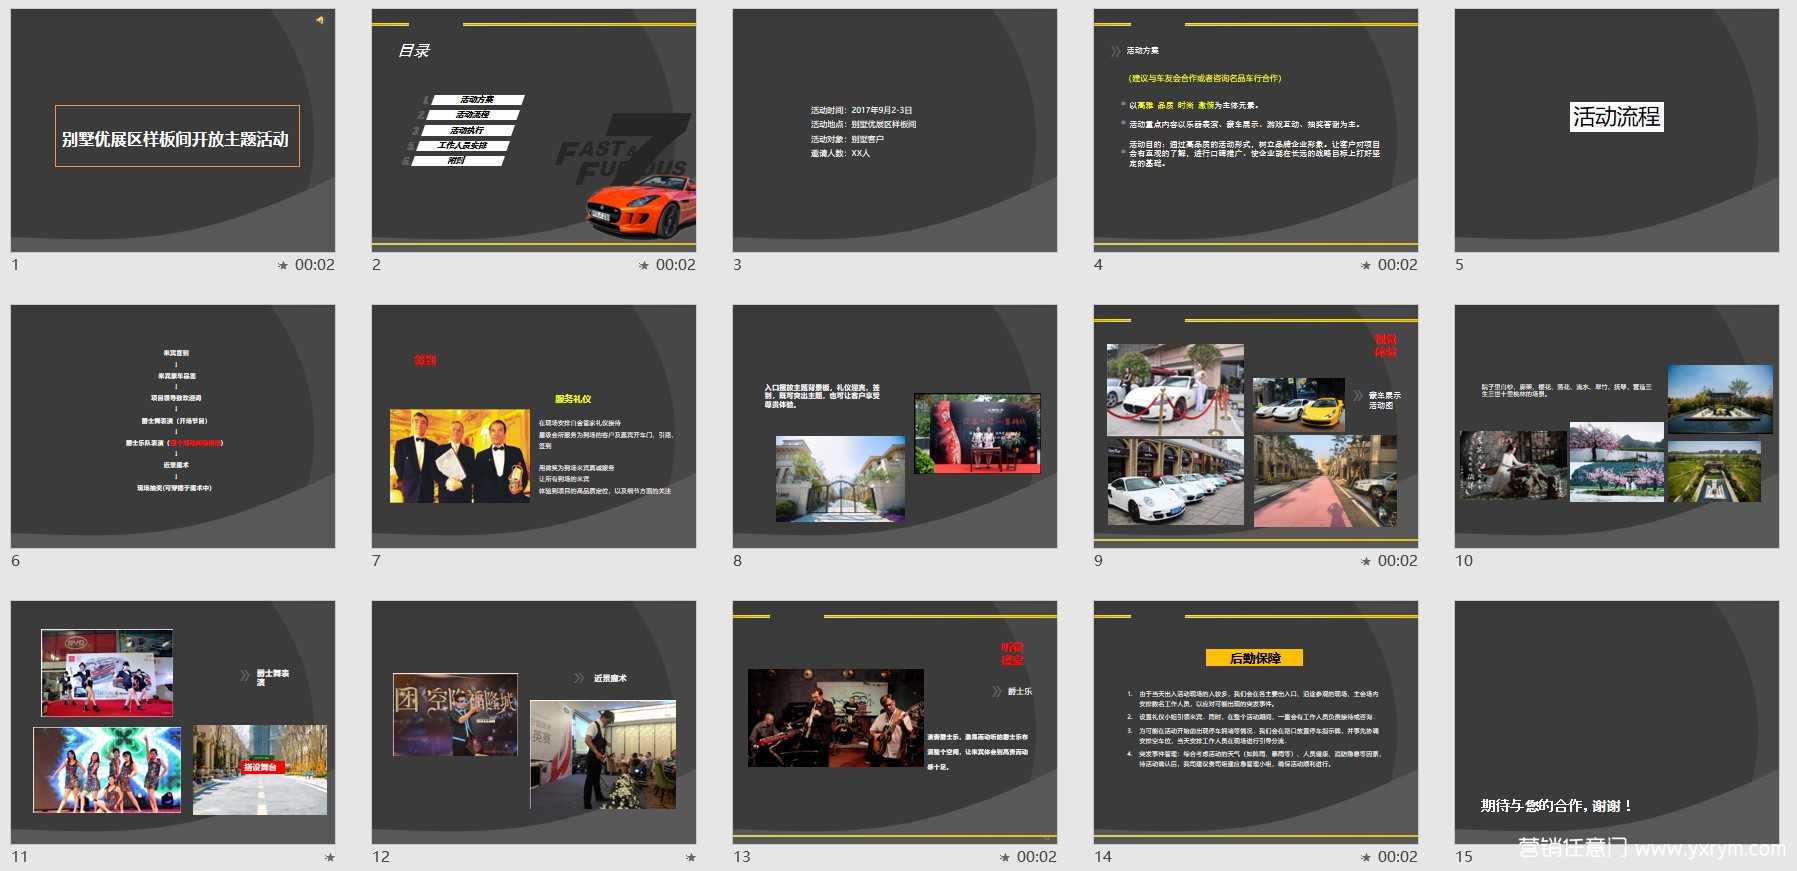Click slide number label 6
The width and height of the screenshot is (1797, 871).
(15, 561)
